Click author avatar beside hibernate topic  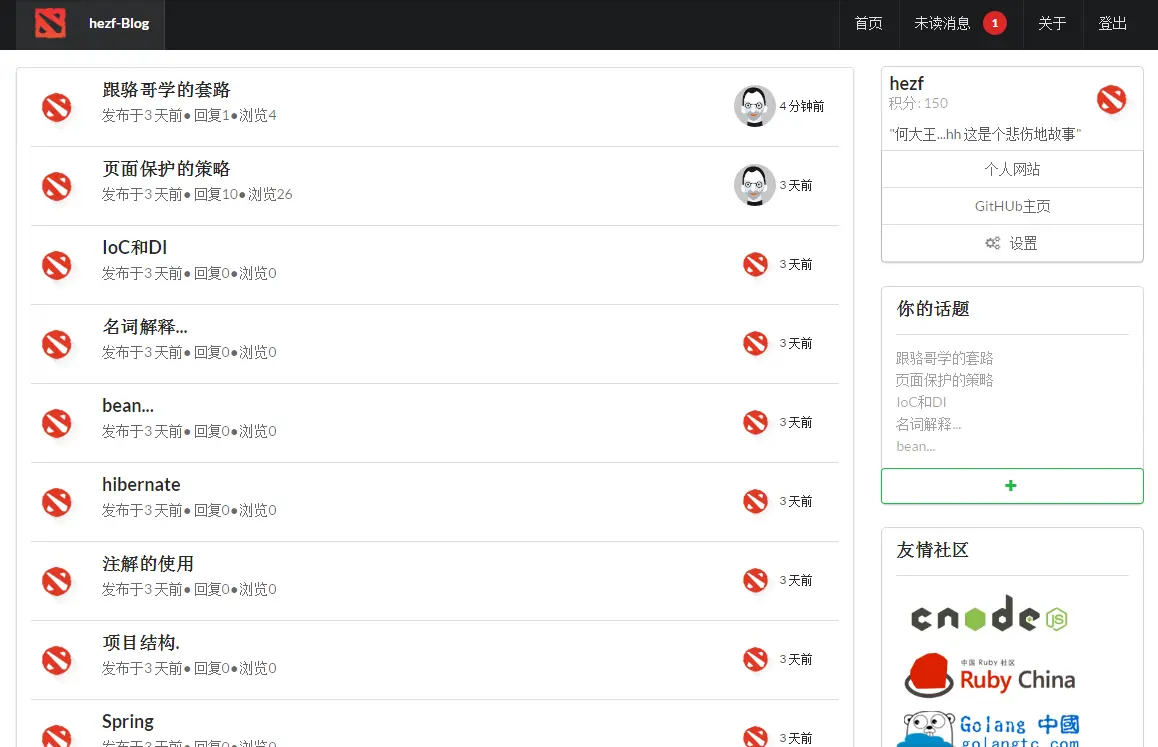(57, 502)
